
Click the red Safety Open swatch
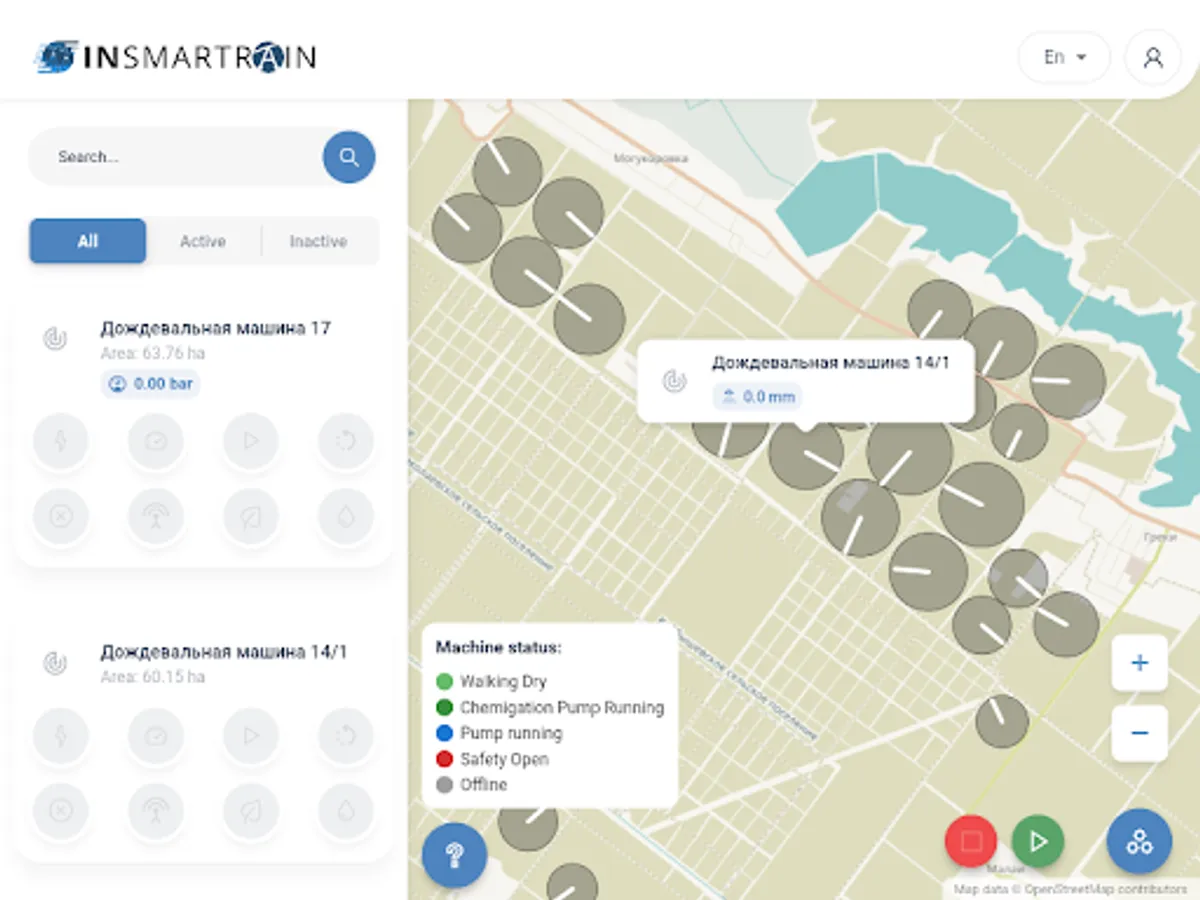445,759
